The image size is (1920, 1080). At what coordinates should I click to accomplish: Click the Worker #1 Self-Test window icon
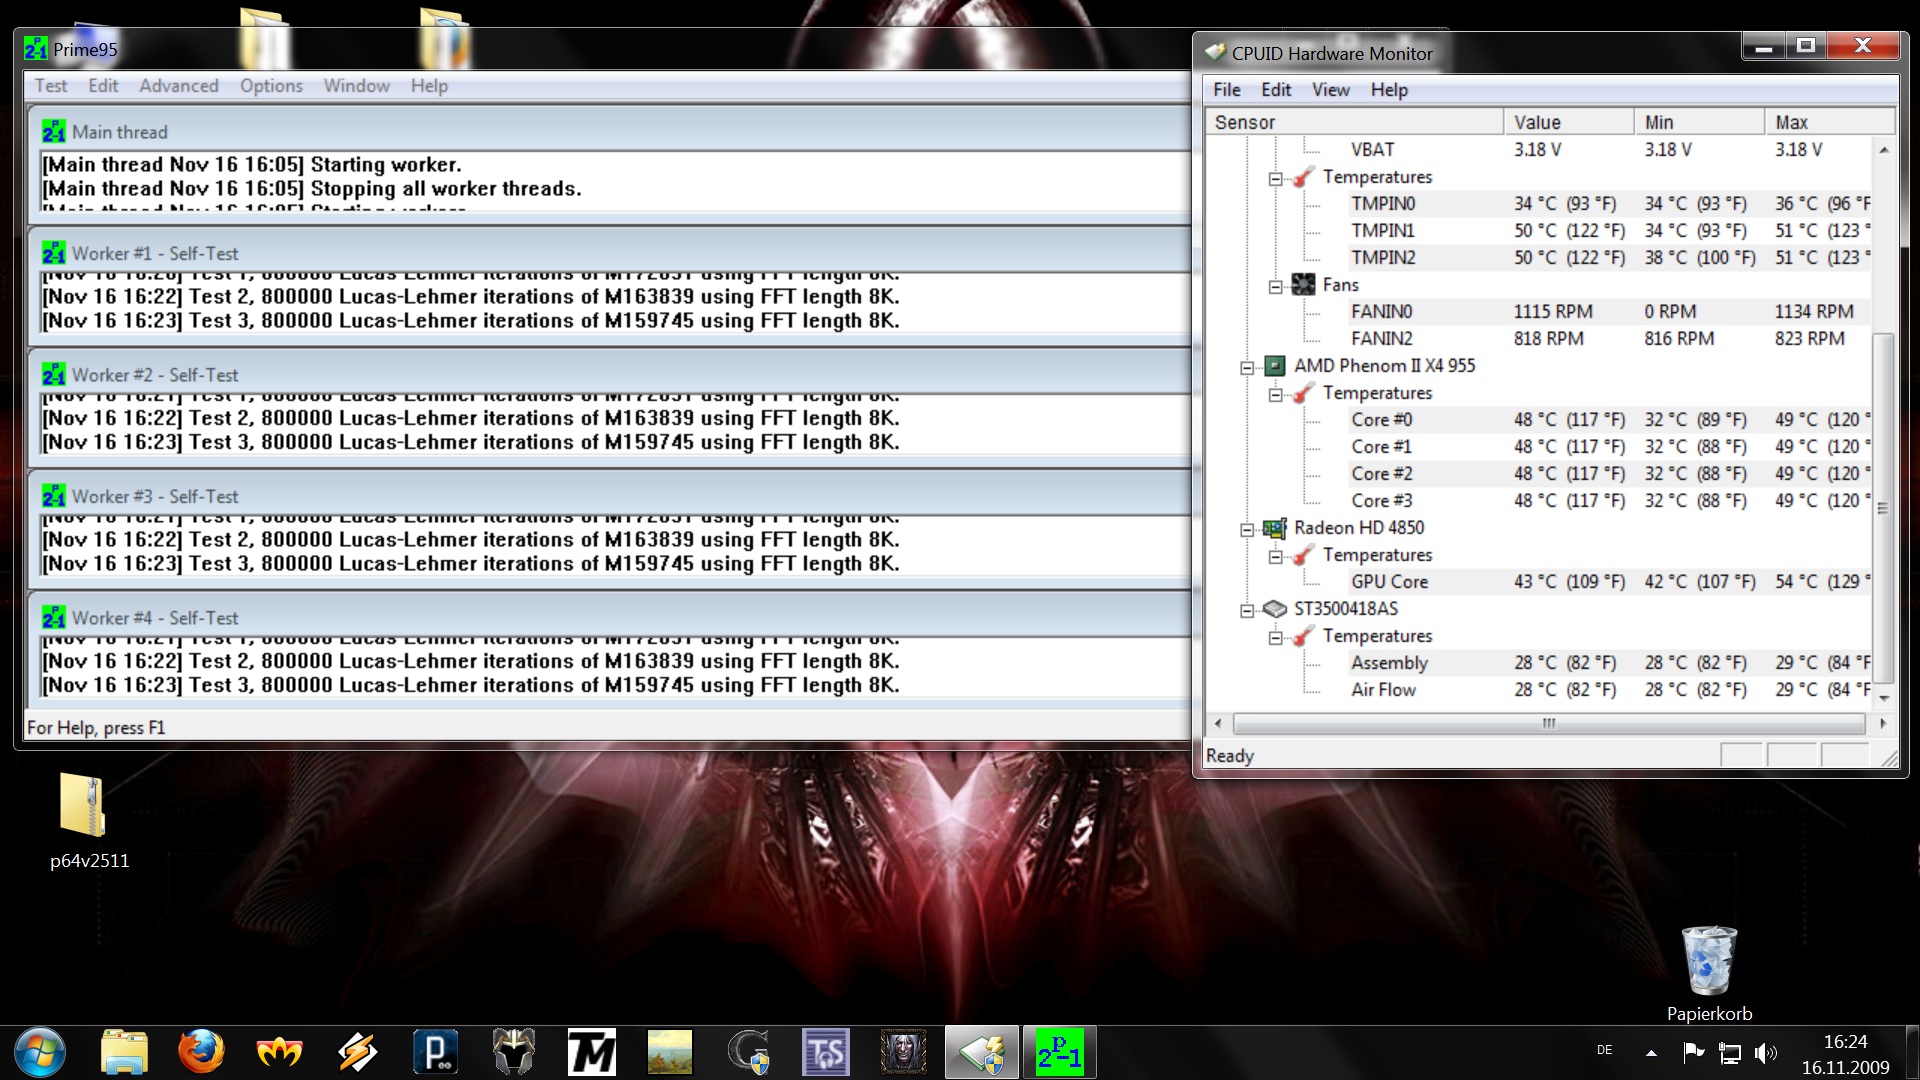pyautogui.click(x=54, y=253)
